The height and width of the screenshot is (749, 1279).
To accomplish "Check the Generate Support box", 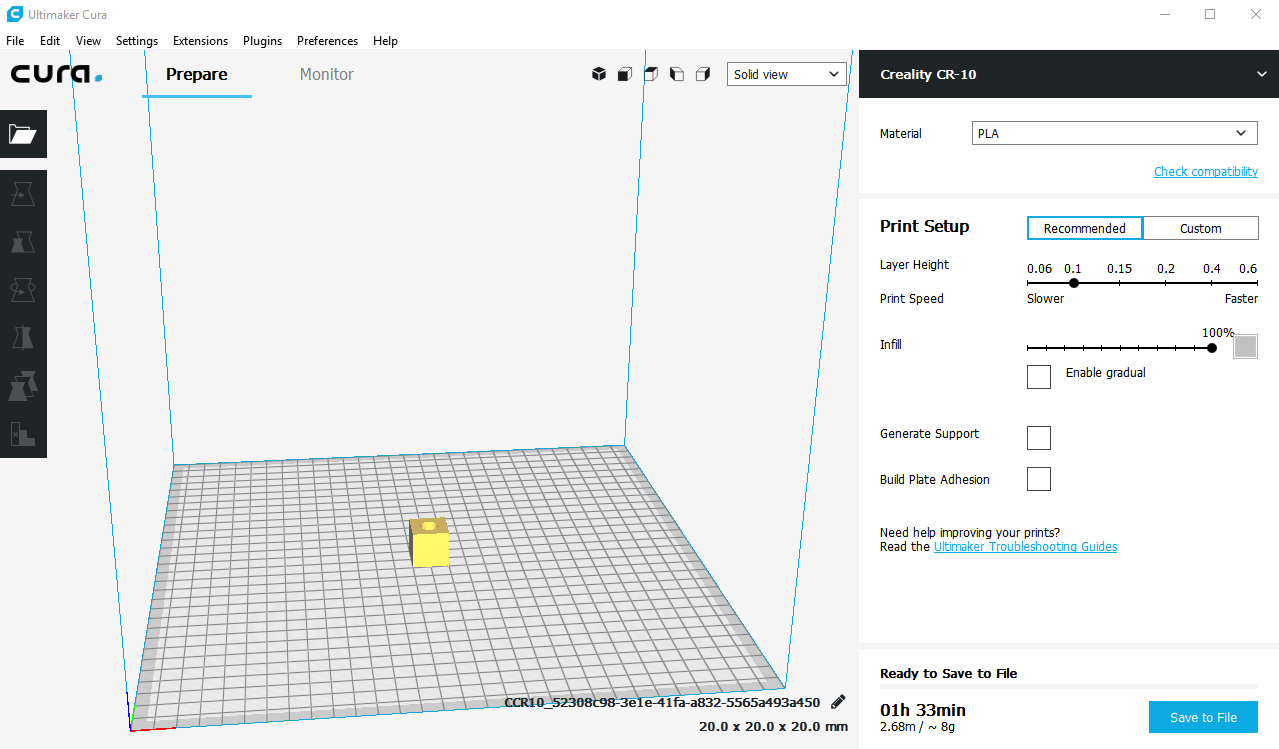I will 1039,438.
